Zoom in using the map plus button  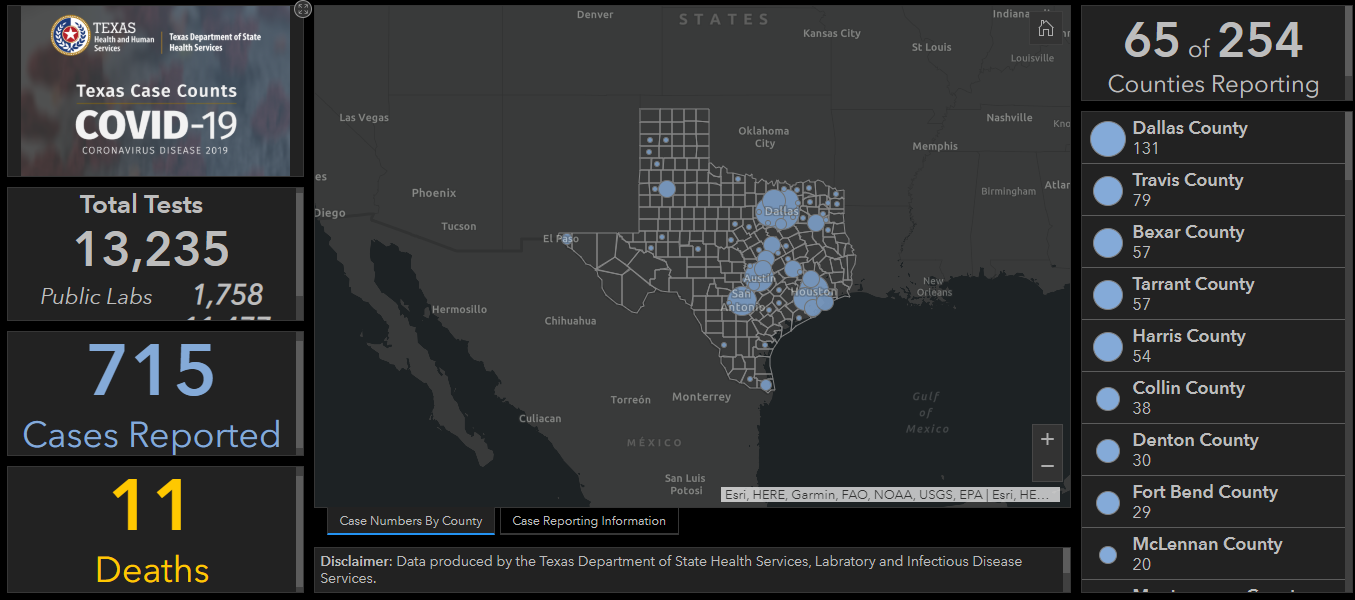1047,439
